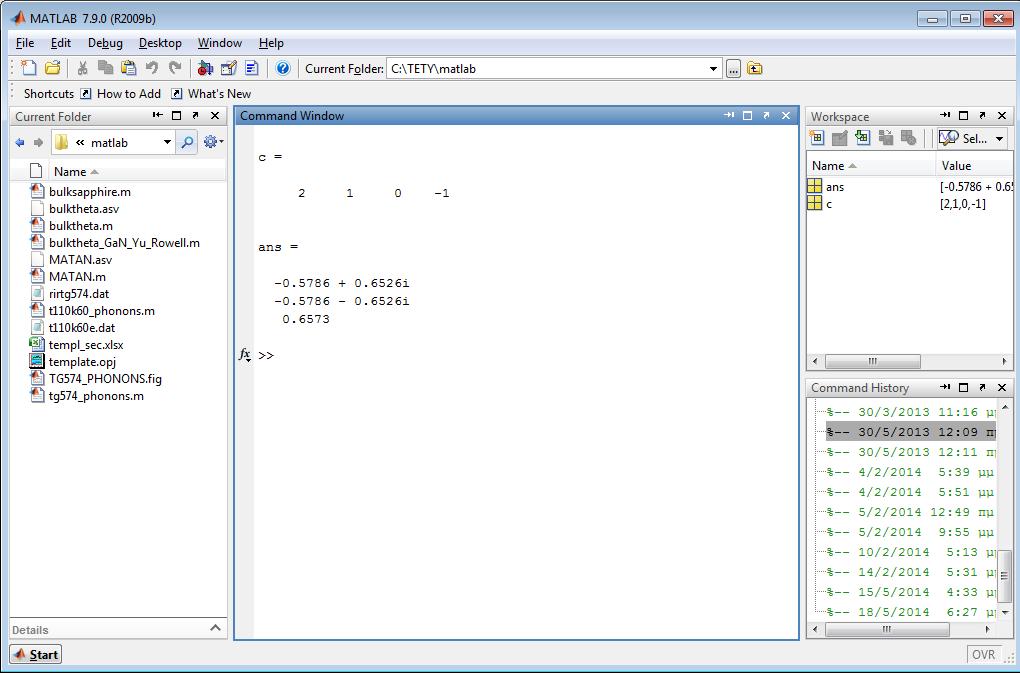
Task: Maximize the Workspace panel
Action: tap(963, 115)
